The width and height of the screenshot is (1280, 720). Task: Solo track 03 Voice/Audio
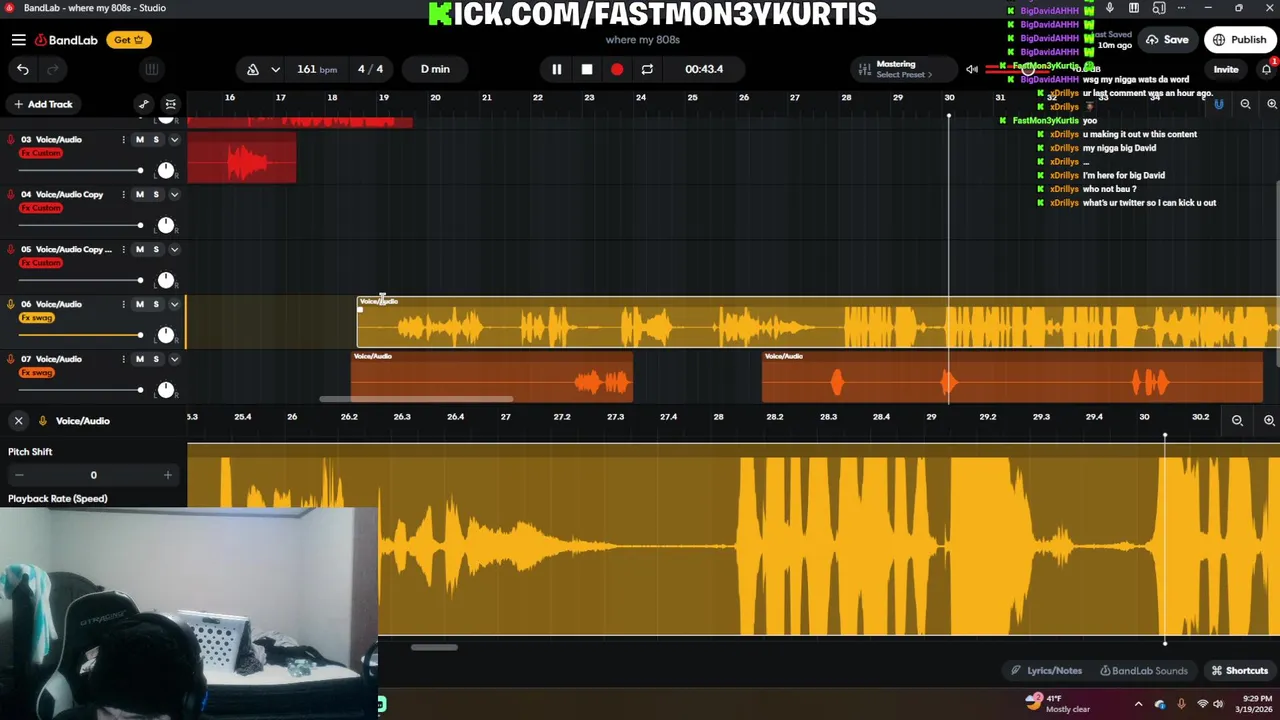pos(156,140)
